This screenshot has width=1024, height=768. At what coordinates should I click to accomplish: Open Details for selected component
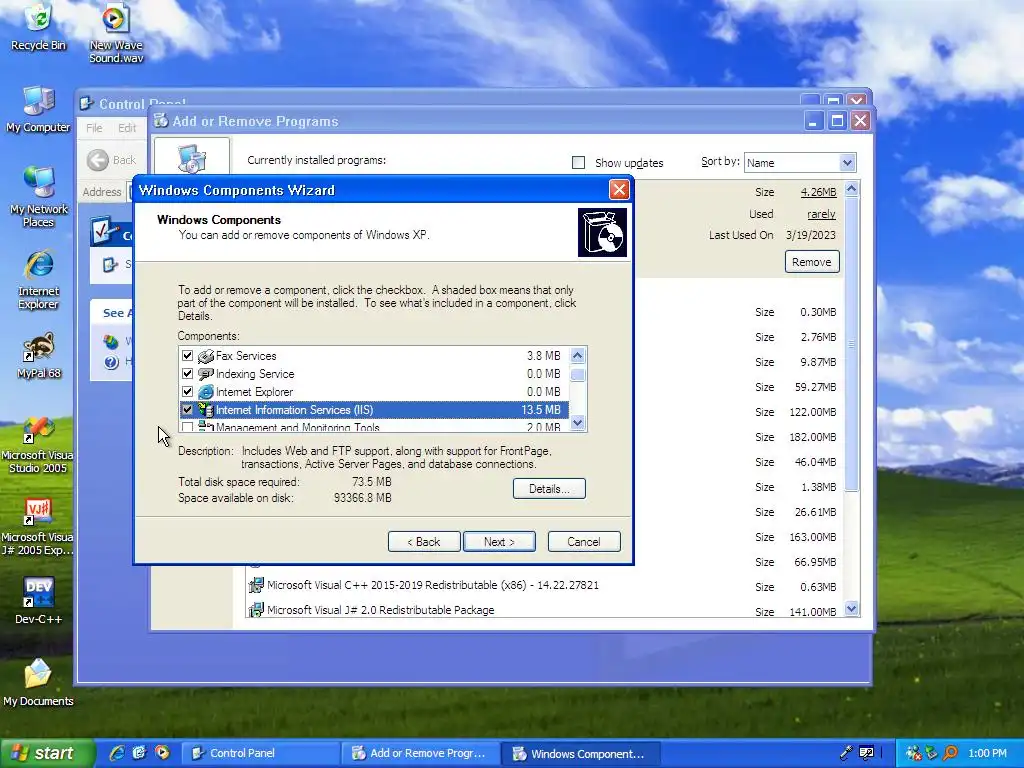tap(549, 488)
